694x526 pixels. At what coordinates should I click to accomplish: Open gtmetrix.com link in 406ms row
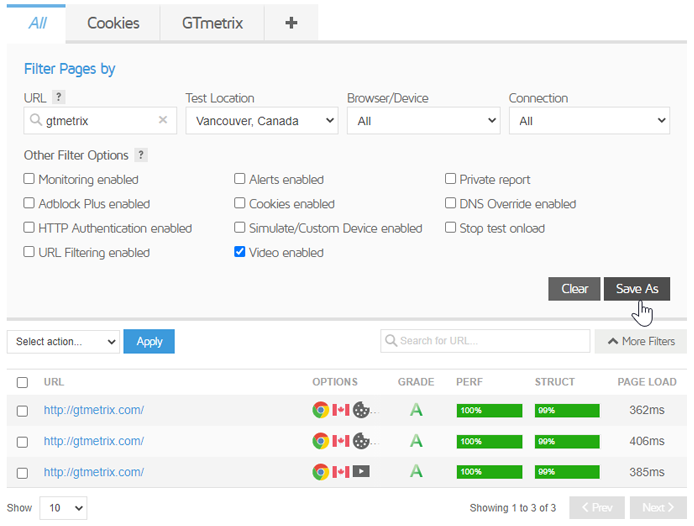point(94,441)
